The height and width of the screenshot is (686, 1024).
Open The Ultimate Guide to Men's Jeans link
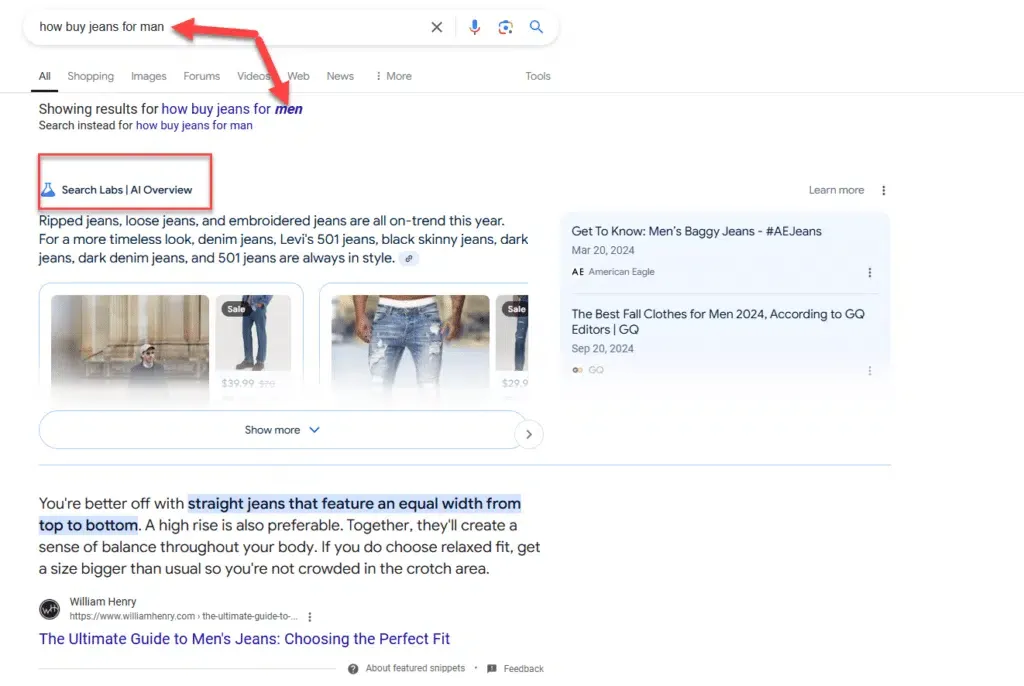click(x=244, y=639)
